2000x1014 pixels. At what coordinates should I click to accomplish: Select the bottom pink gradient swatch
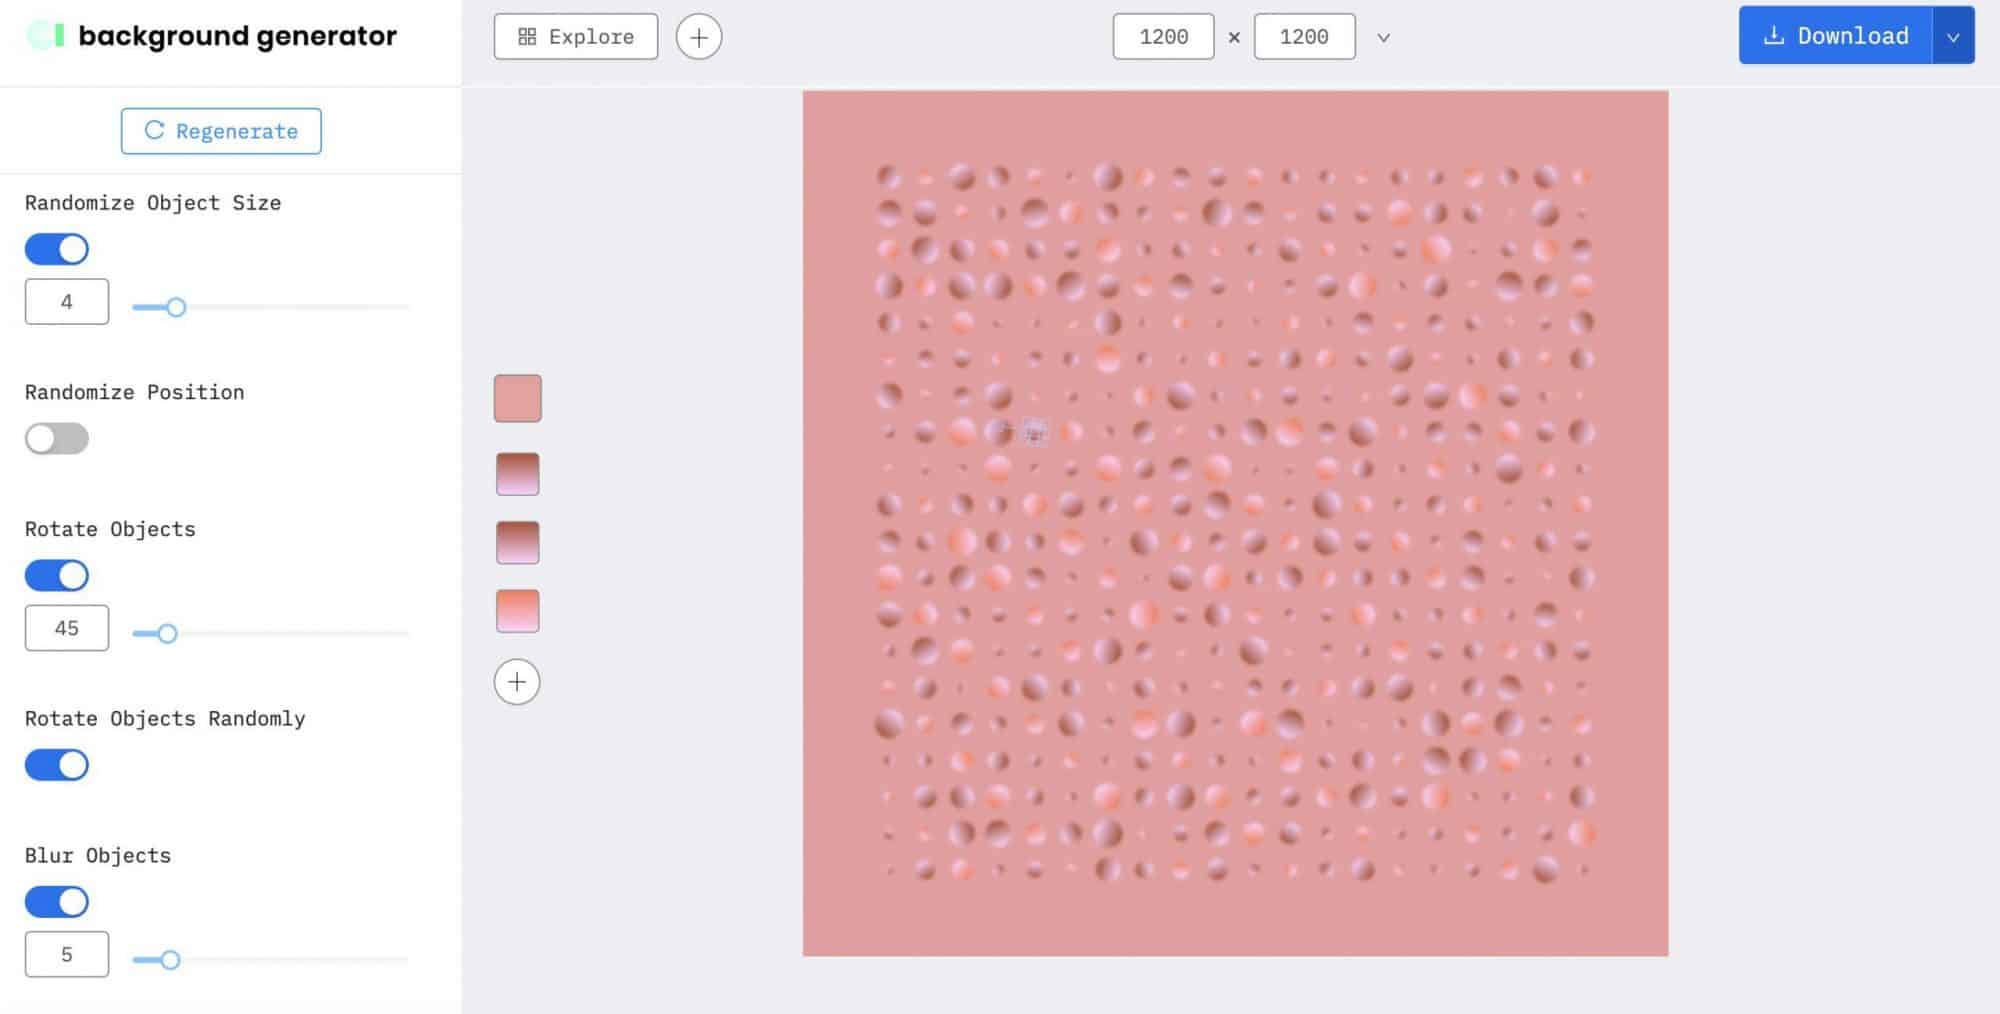coord(516,611)
